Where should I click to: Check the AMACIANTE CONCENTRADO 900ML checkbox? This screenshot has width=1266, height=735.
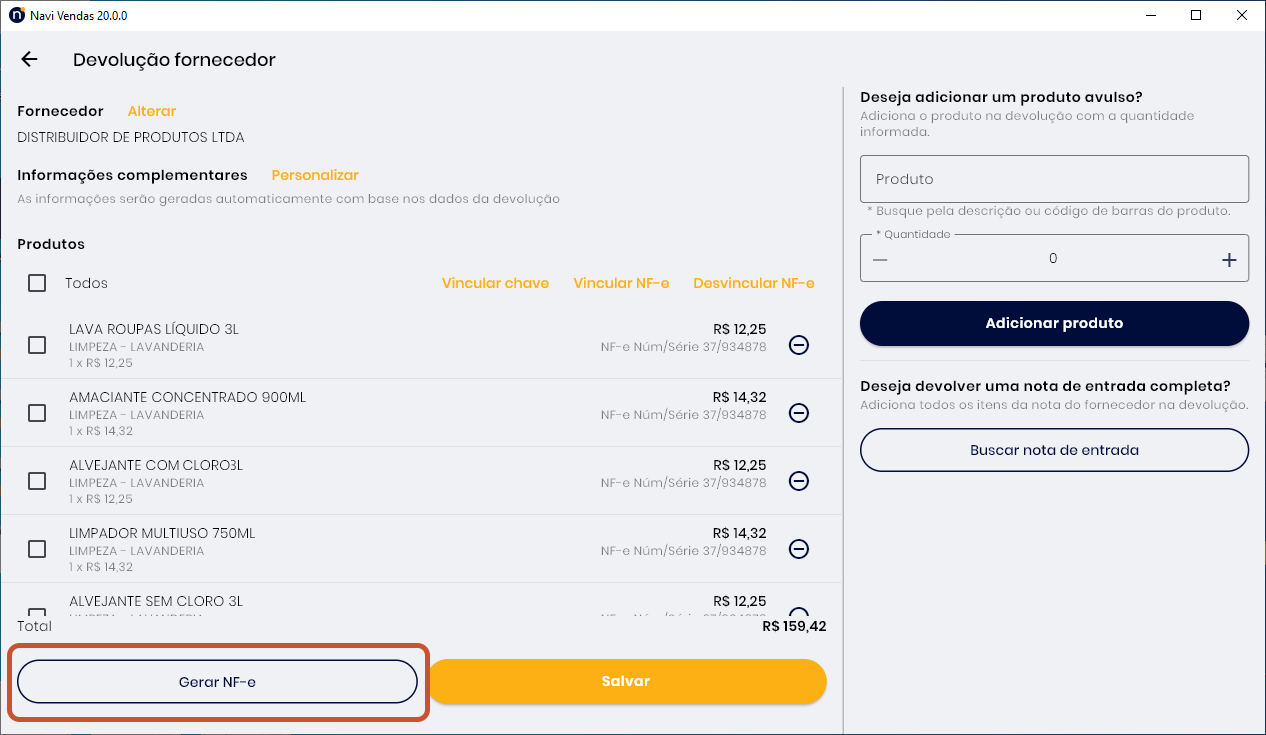[x=37, y=413]
